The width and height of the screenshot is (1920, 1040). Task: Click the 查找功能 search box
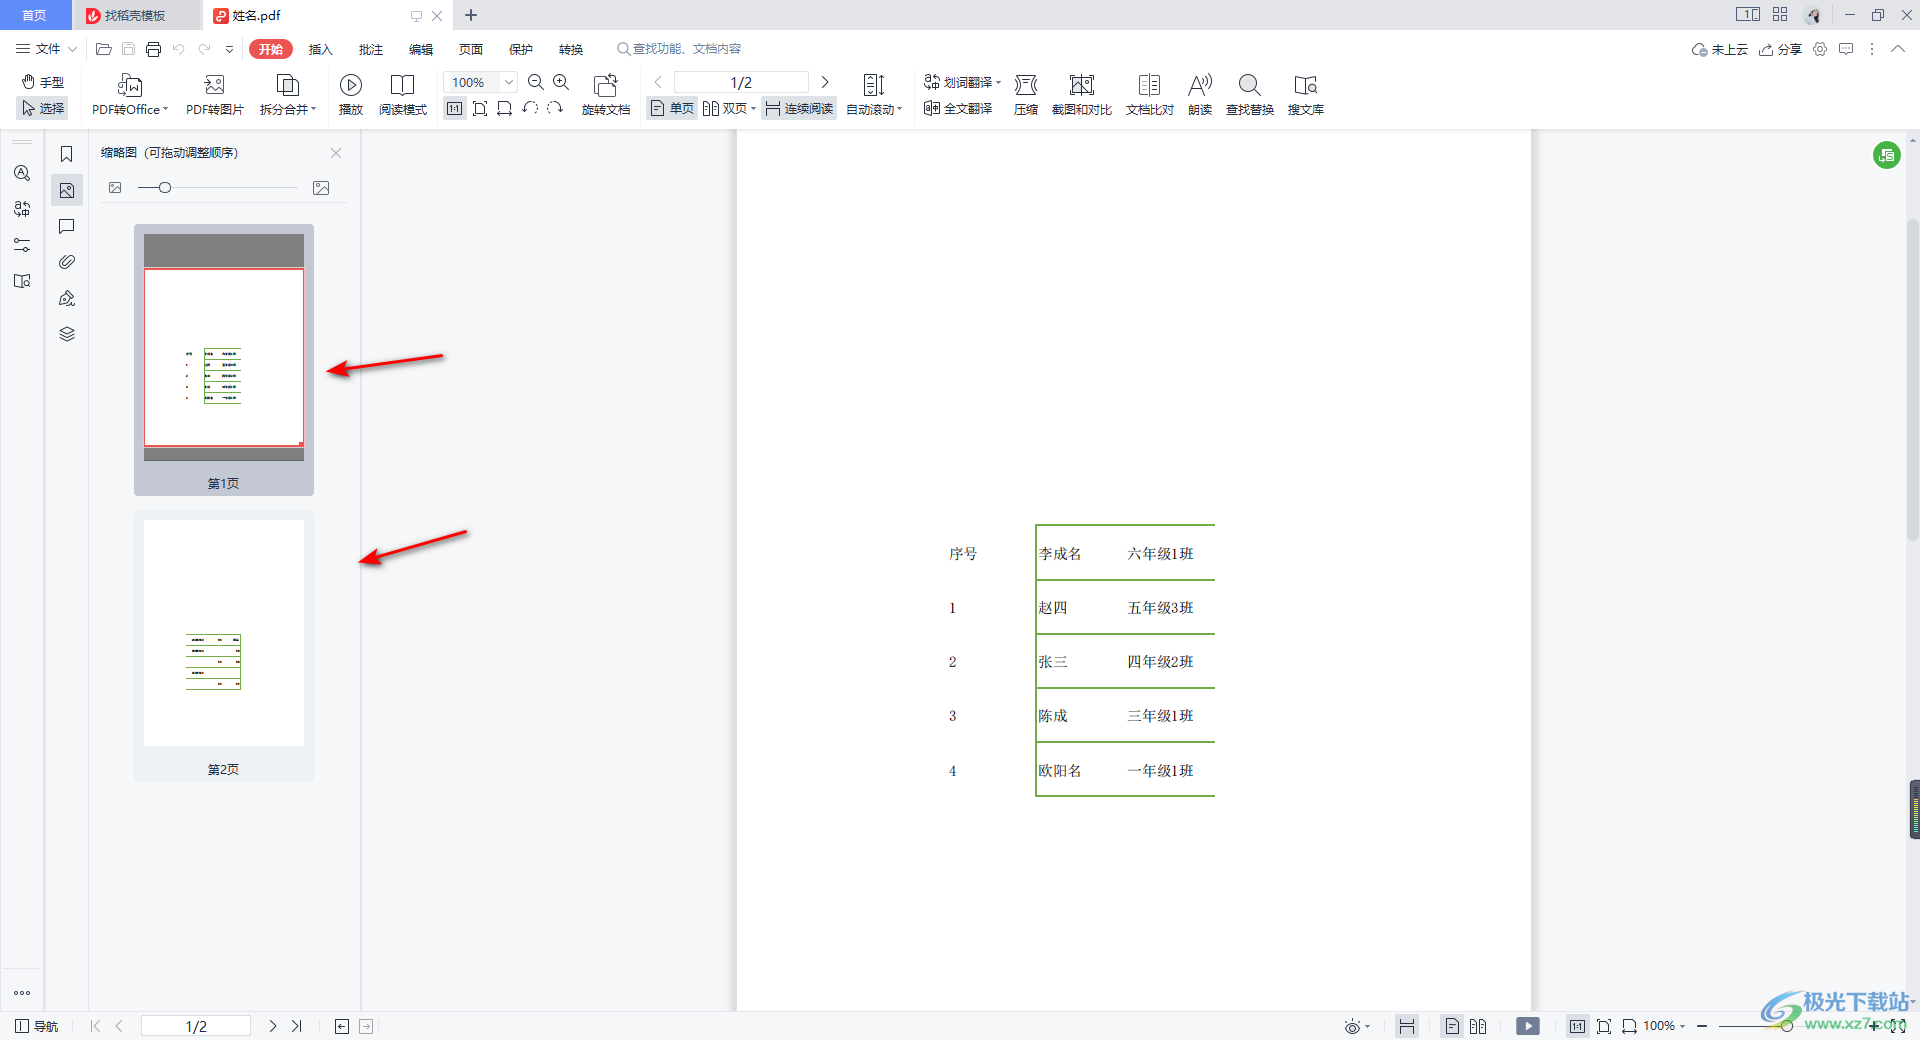[x=680, y=49]
